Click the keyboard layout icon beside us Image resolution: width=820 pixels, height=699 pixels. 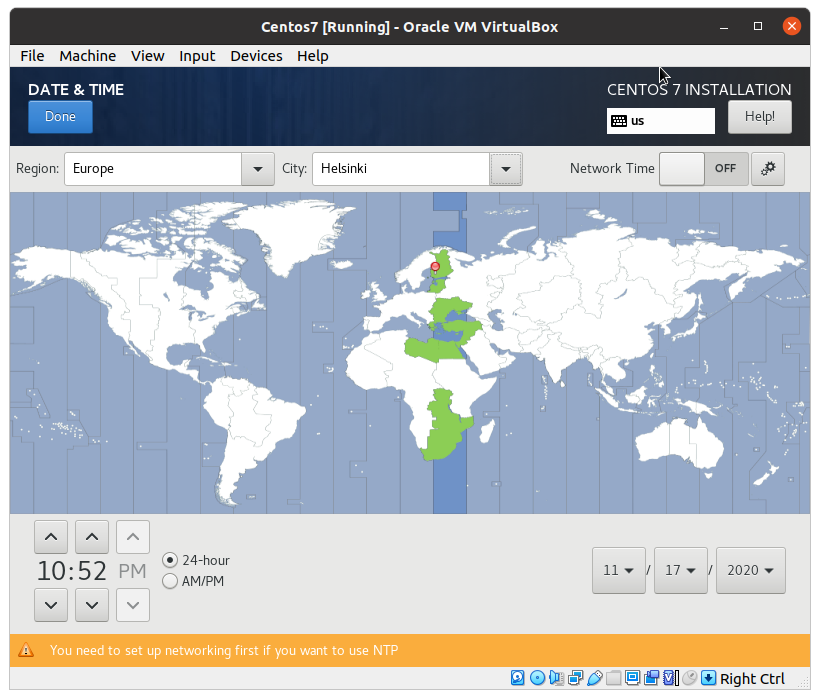pyautogui.click(x=619, y=121)
